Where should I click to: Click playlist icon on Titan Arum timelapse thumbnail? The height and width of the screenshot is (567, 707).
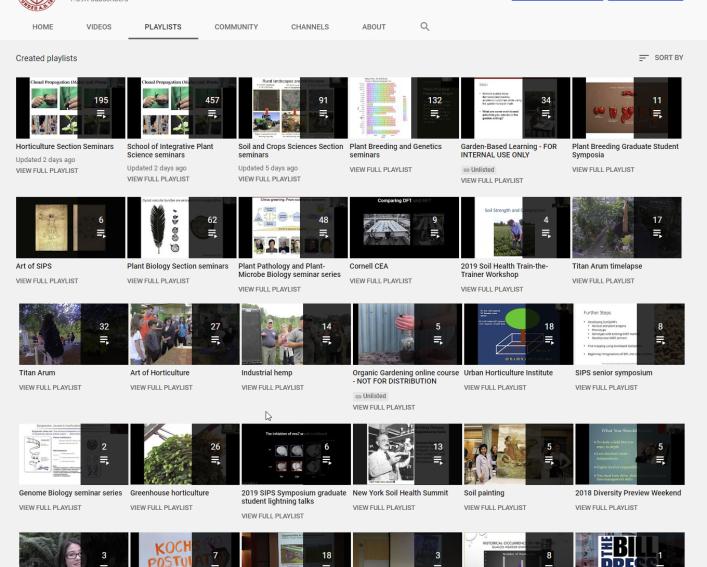[657, 233]
